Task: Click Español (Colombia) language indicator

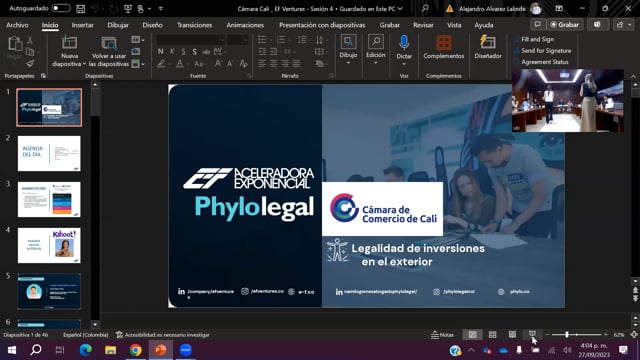Action: point(86,335)
